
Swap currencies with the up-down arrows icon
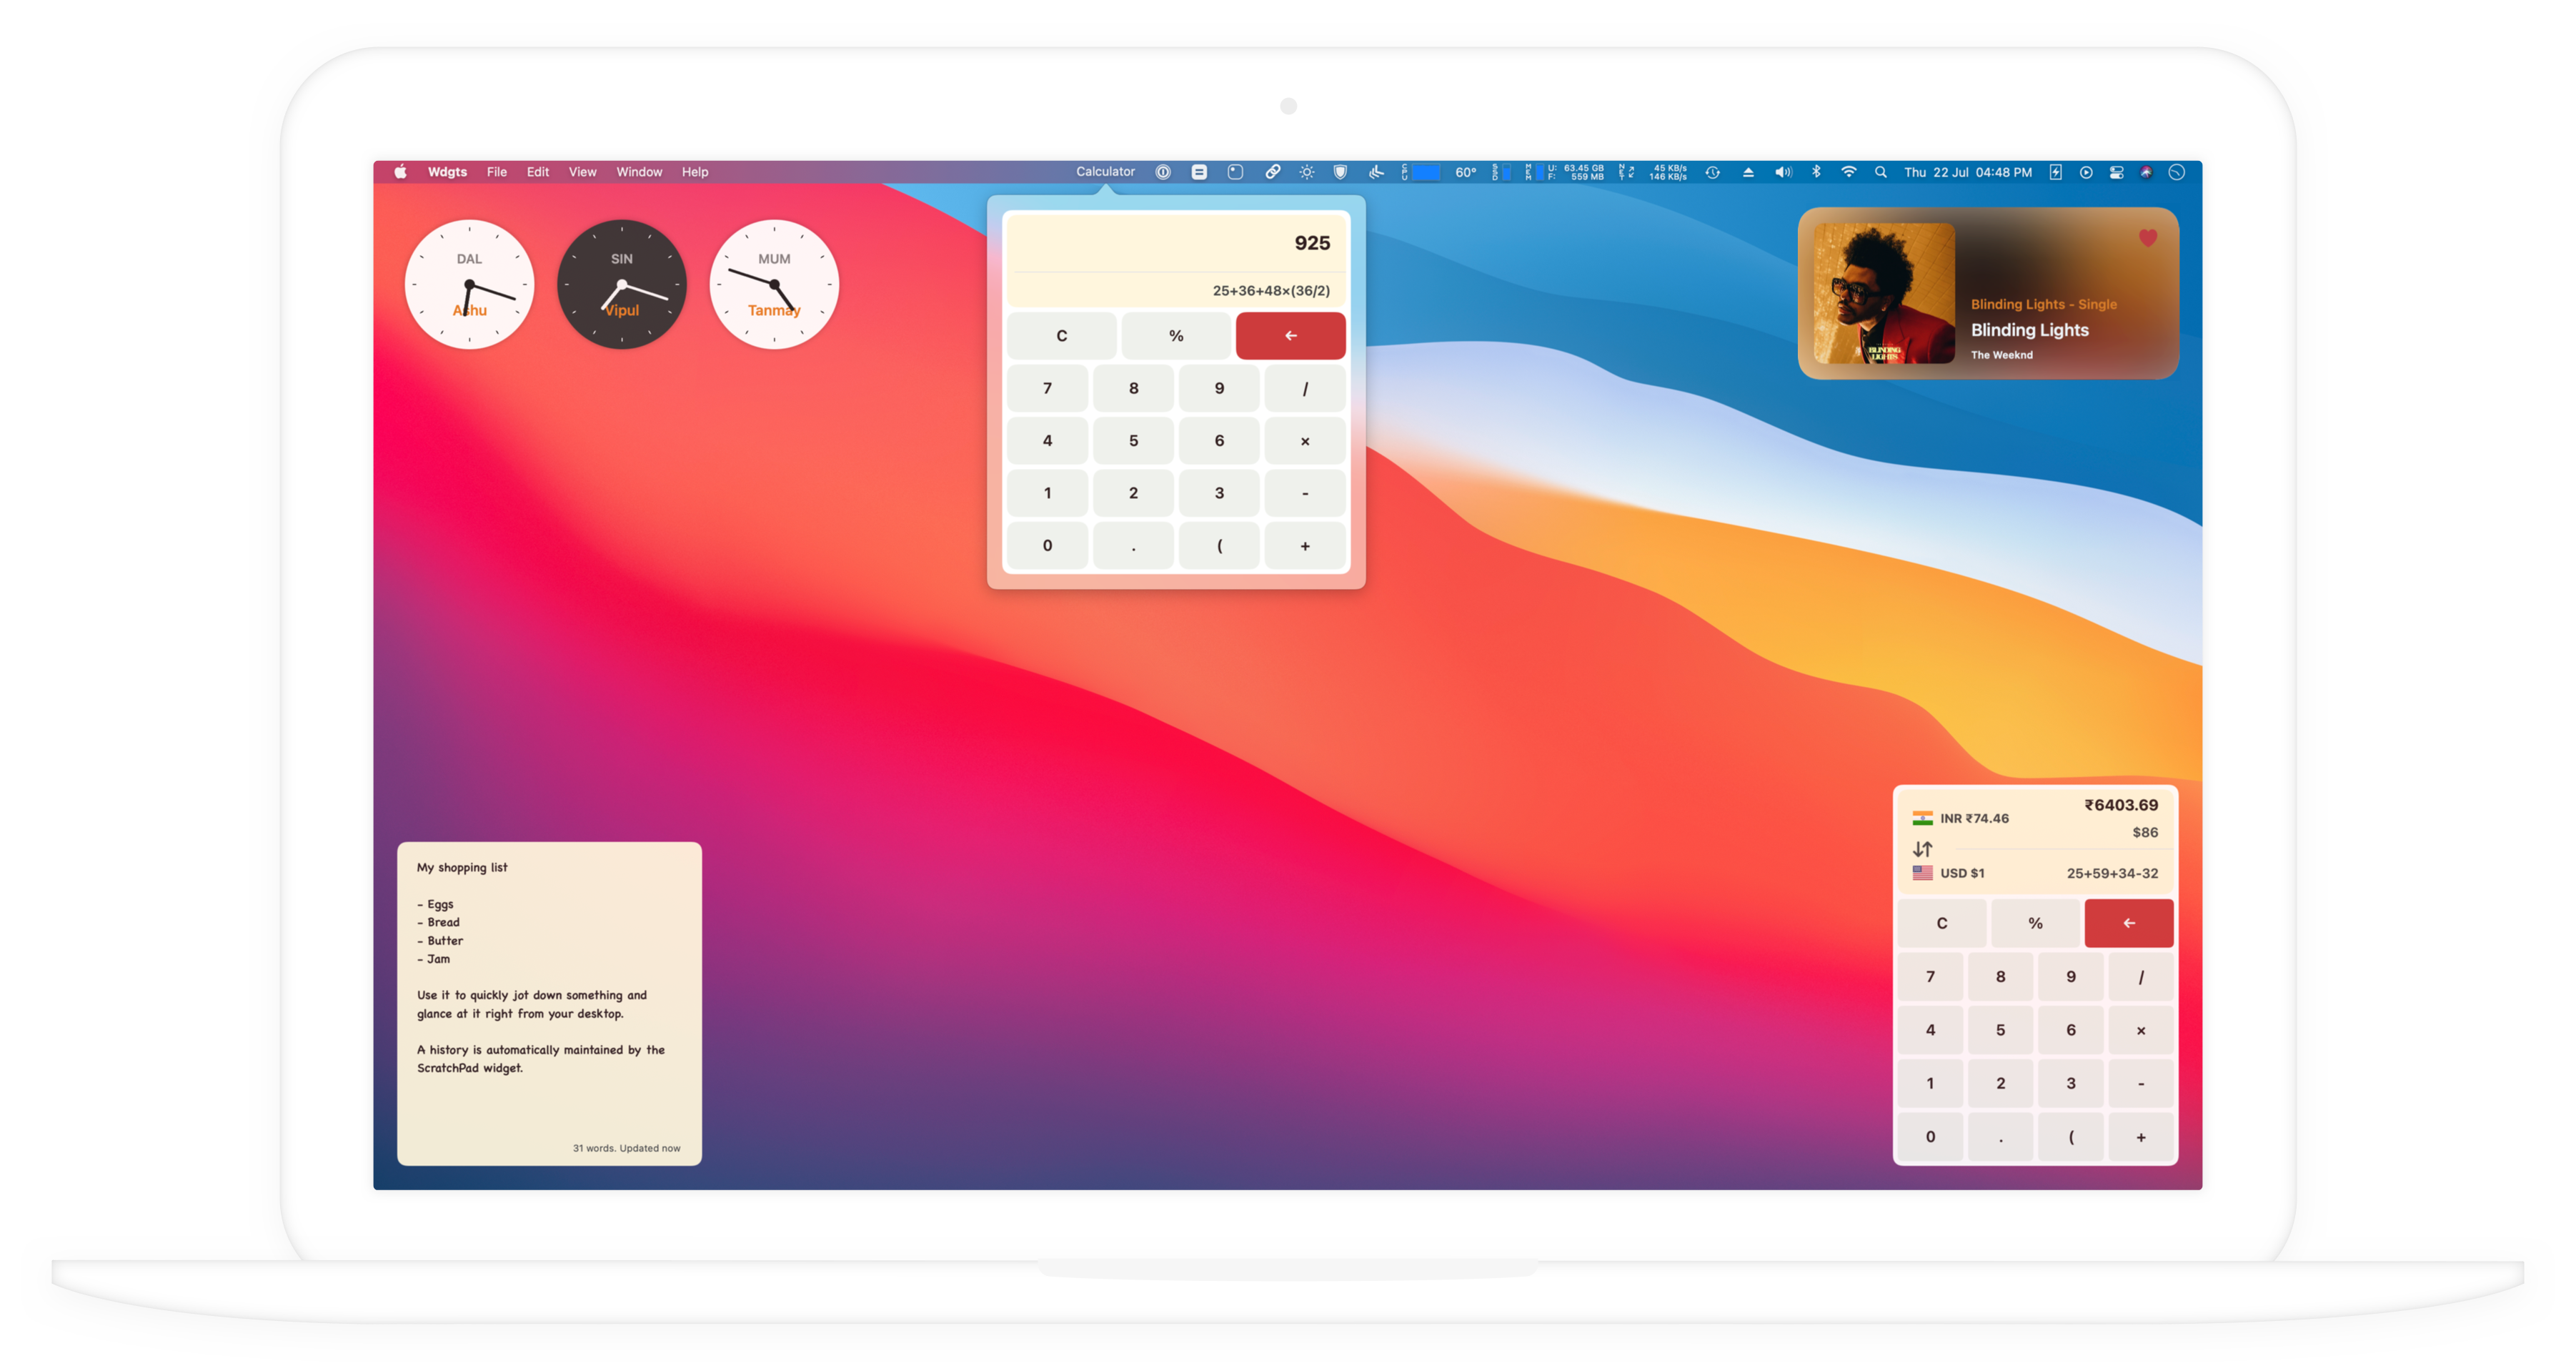coord(1922,849)
